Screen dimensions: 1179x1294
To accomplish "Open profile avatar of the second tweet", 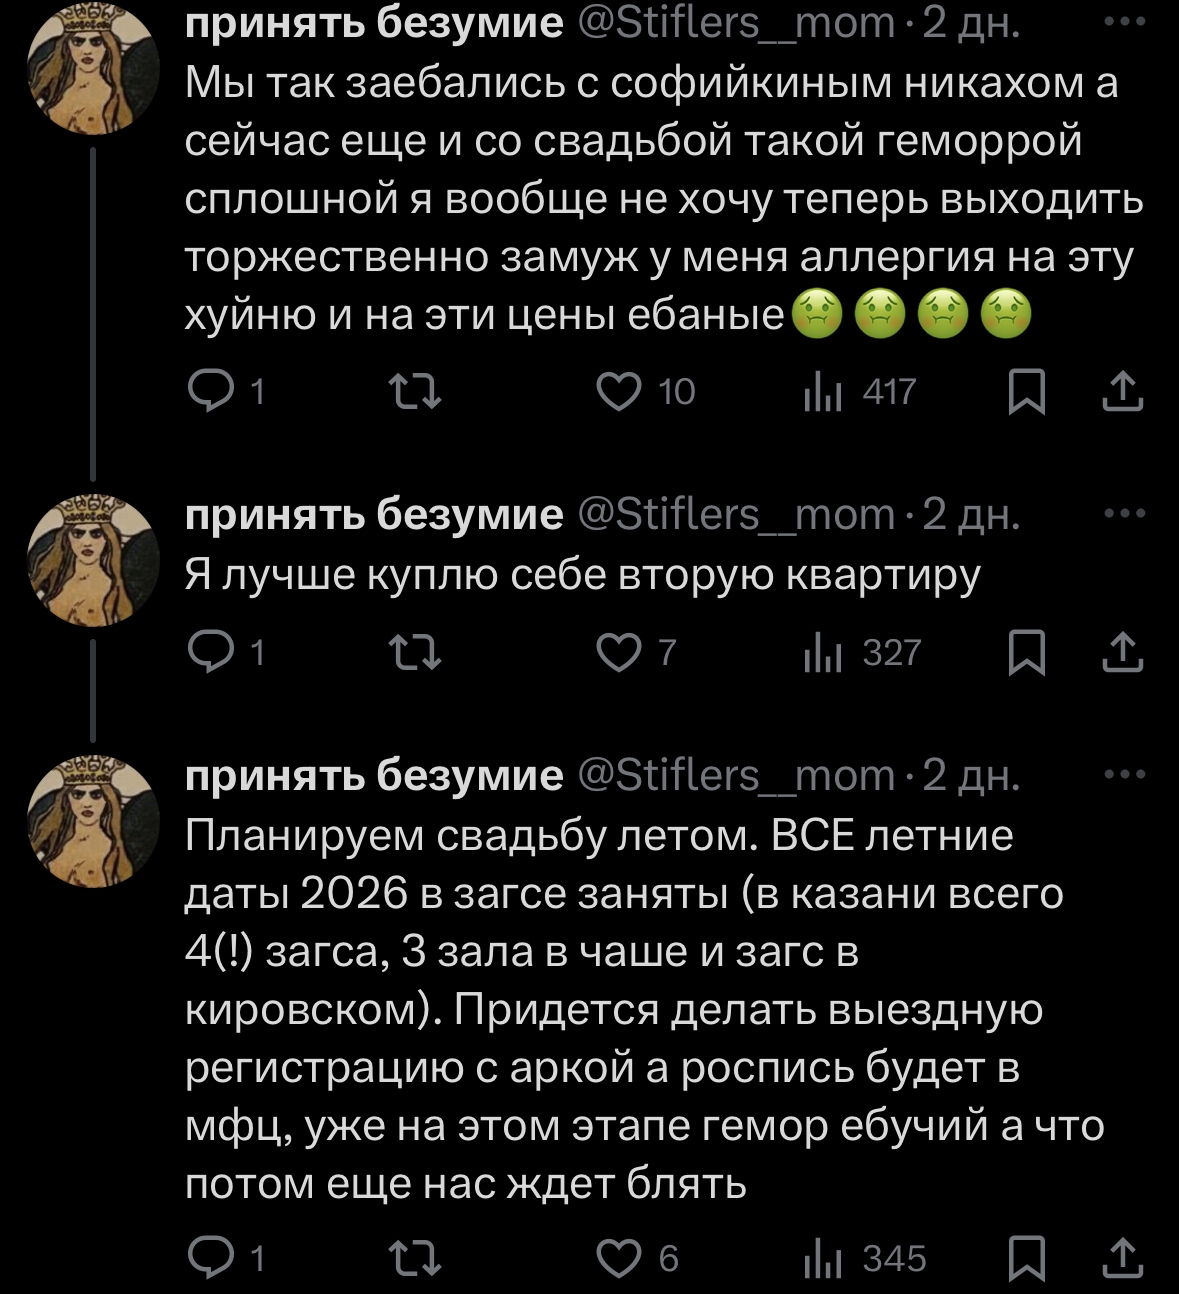I will (x=92, y=561).
